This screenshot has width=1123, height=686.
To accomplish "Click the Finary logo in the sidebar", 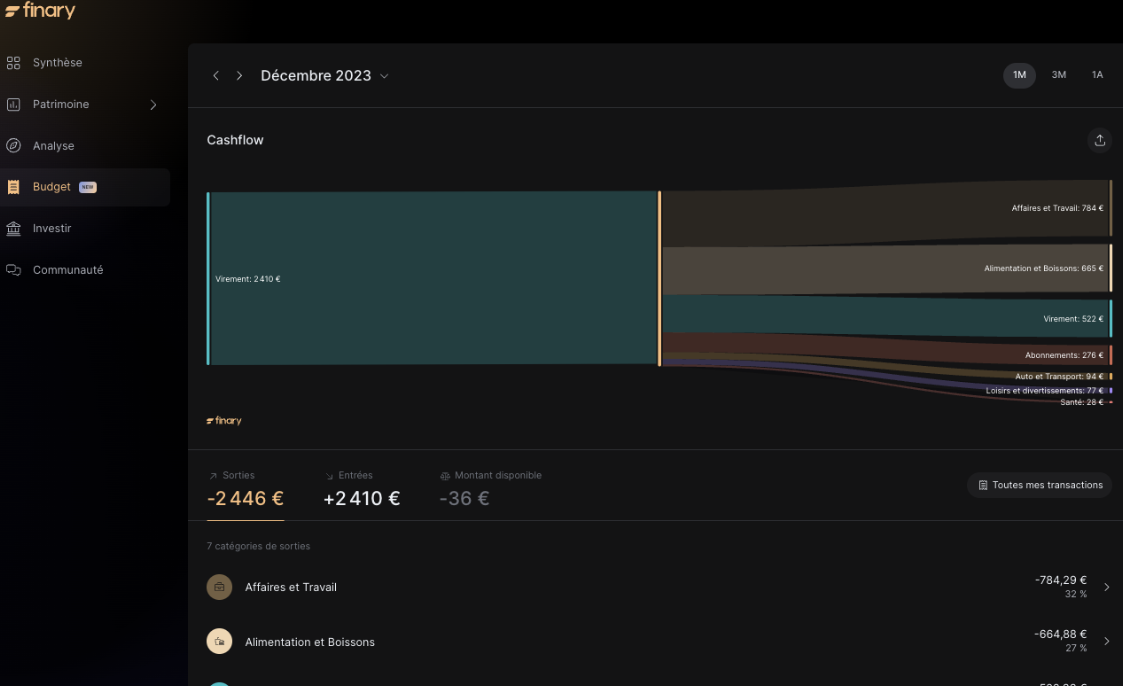I will point(40,12).
